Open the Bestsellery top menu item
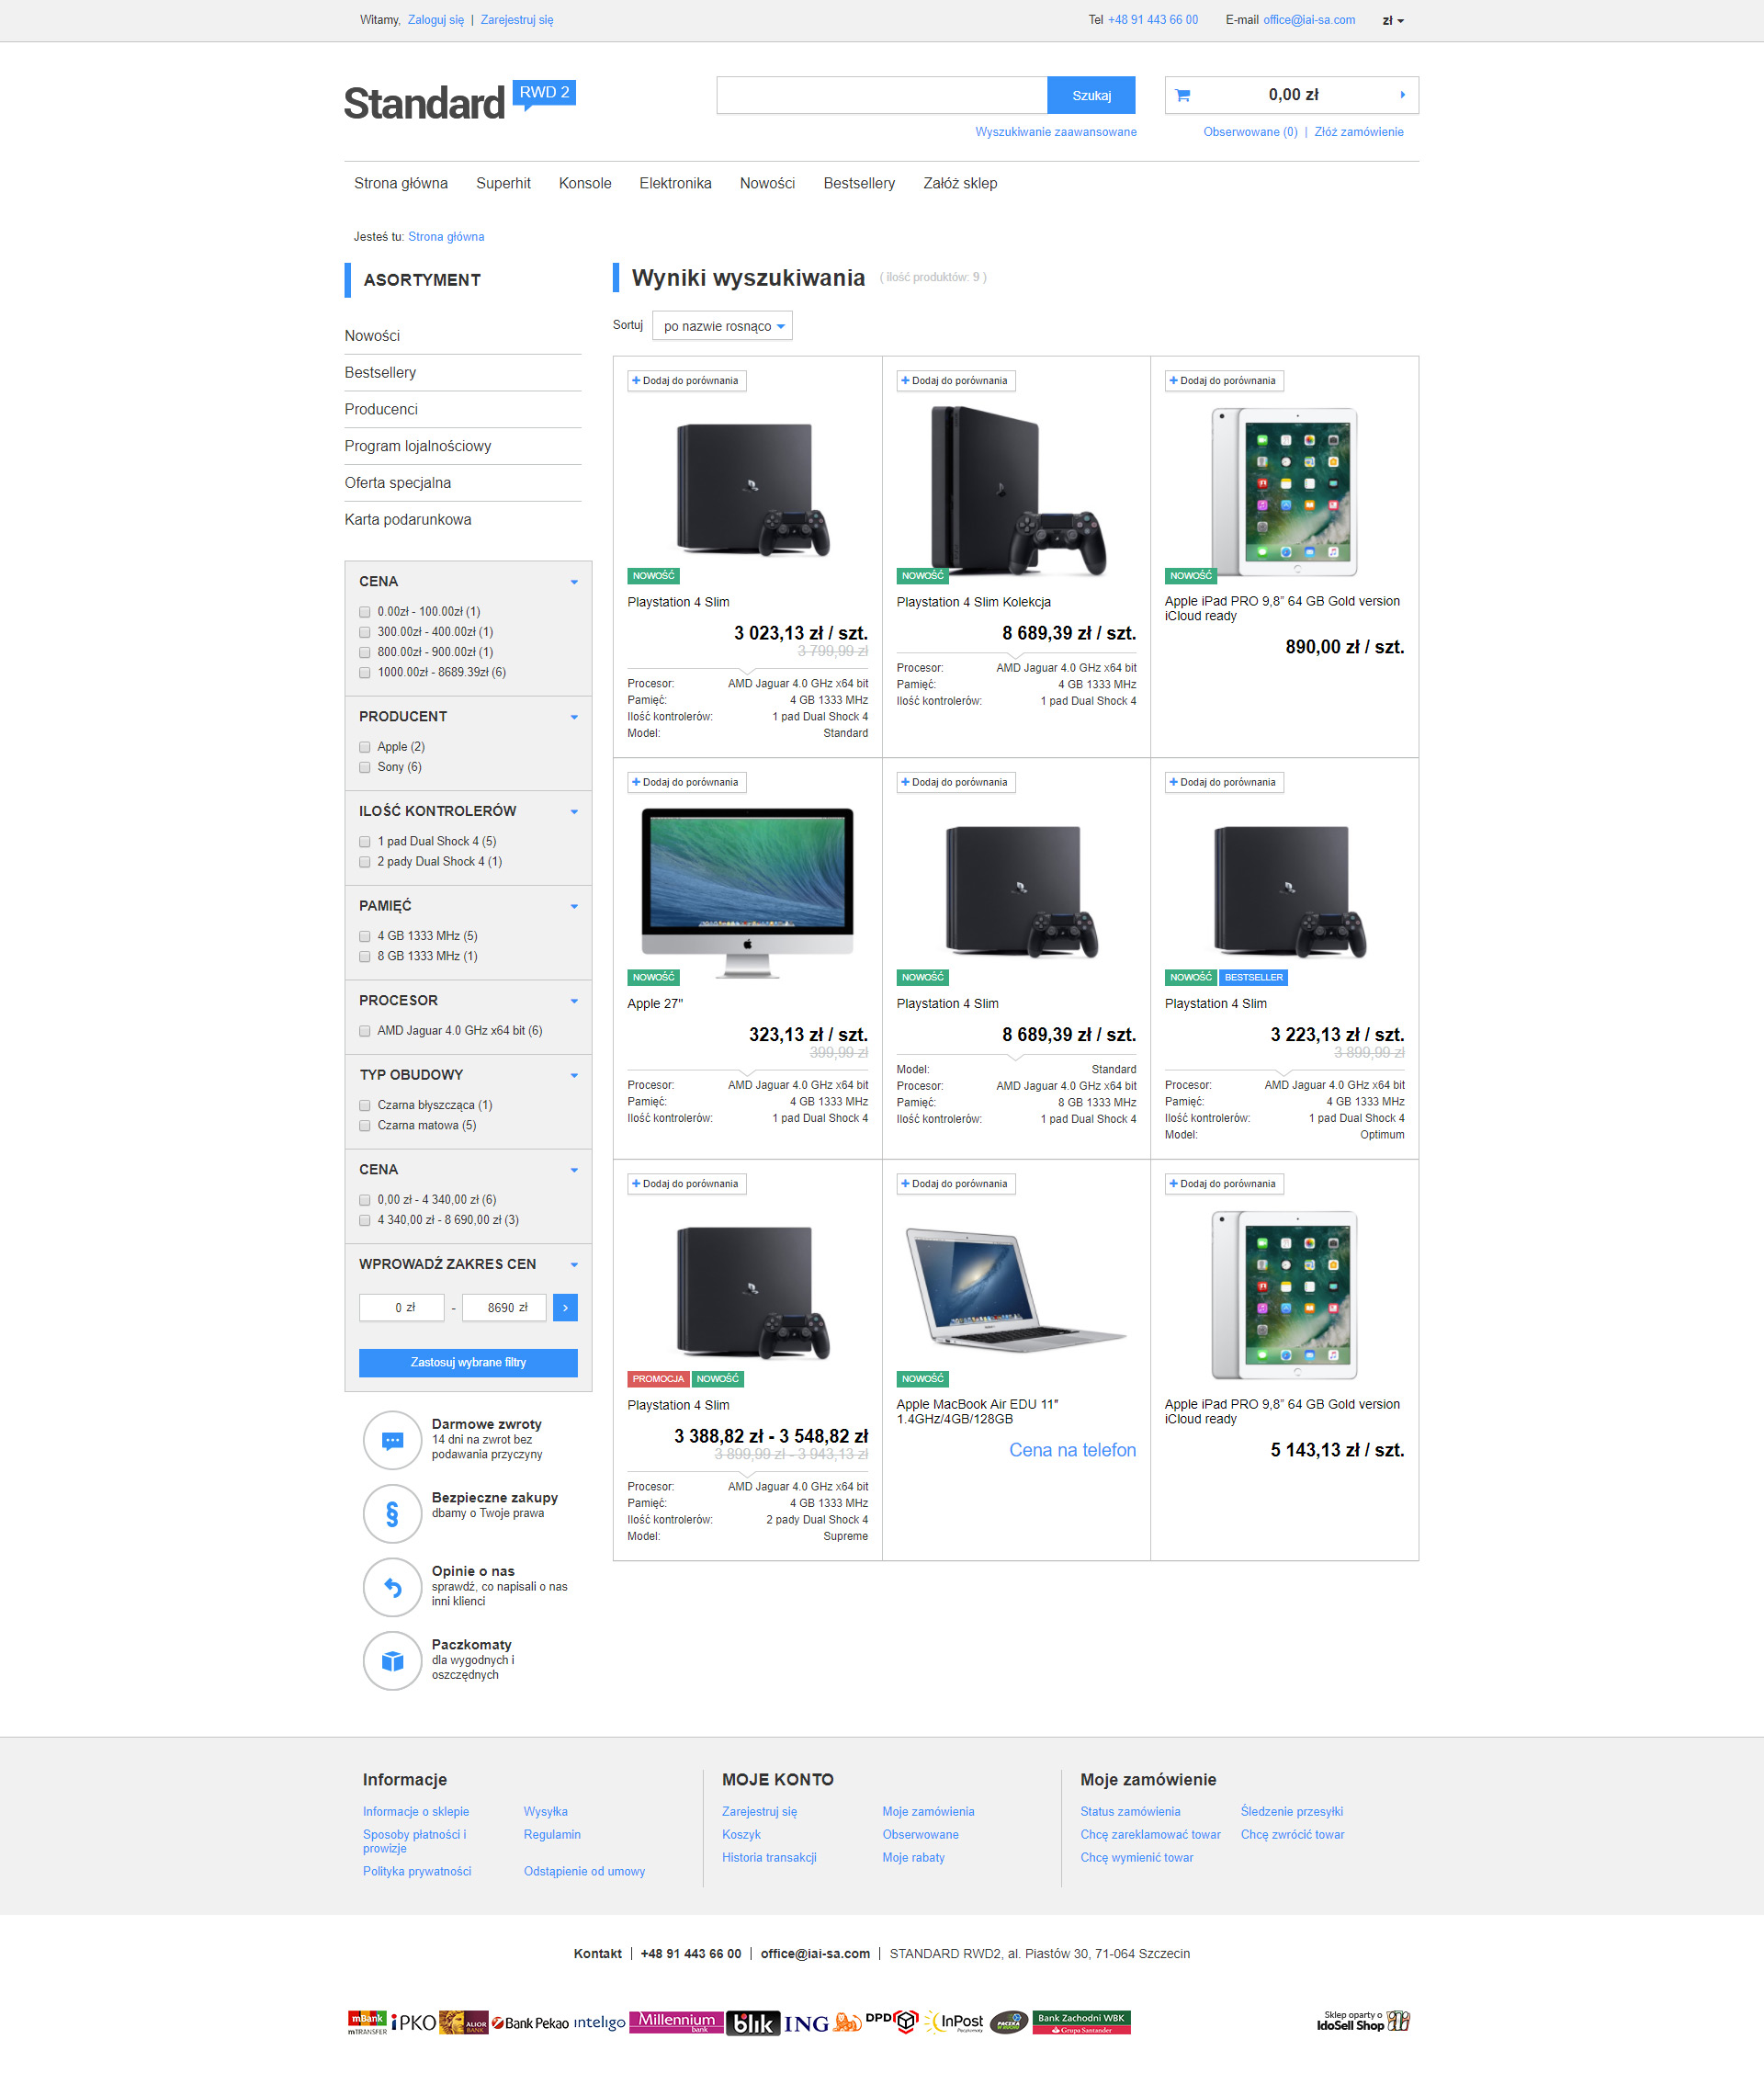 click(859, 183)
